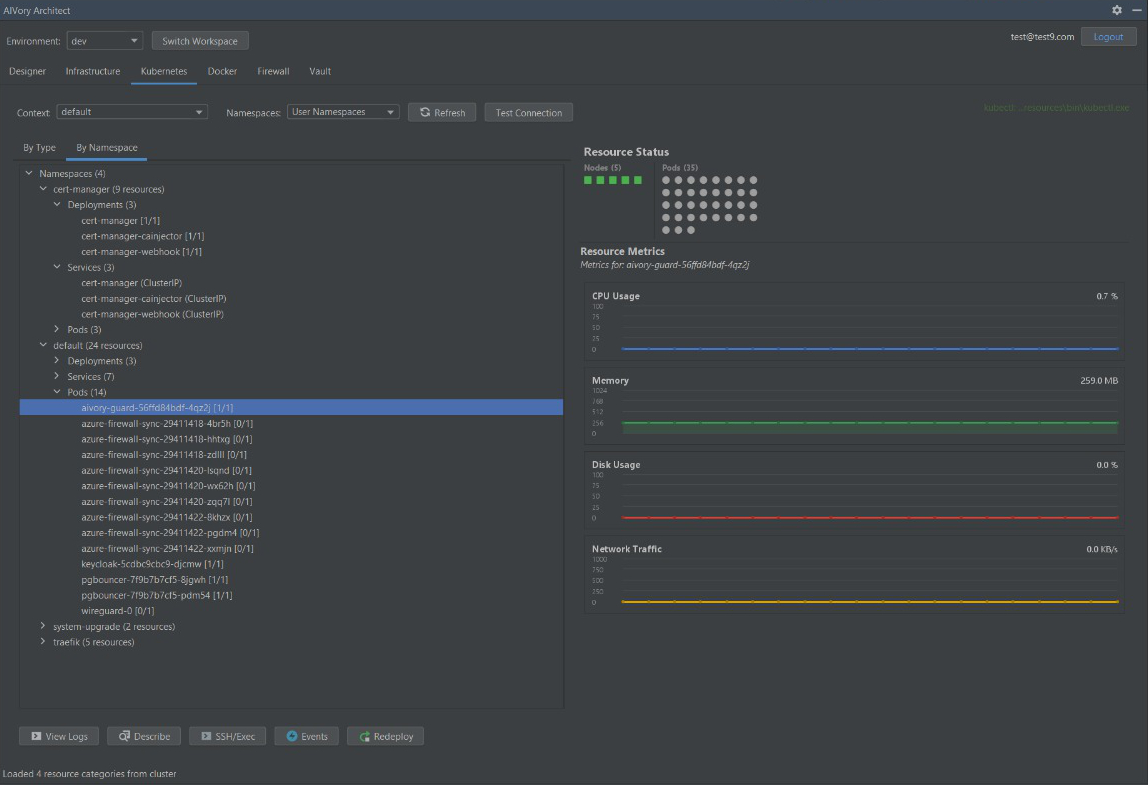Open SSH/Exec session button
This screenshot has height=785, width=1148.
click(x=228, y=736)
